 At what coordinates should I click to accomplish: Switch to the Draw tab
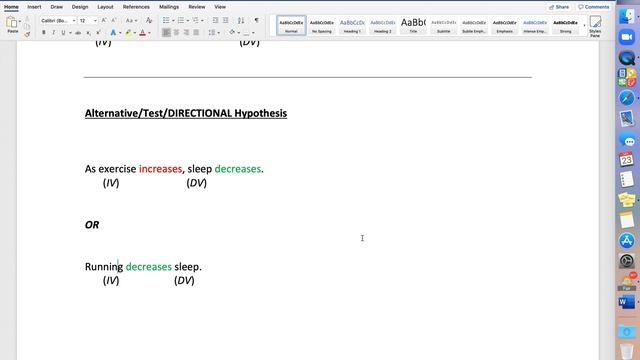(56, 7)
